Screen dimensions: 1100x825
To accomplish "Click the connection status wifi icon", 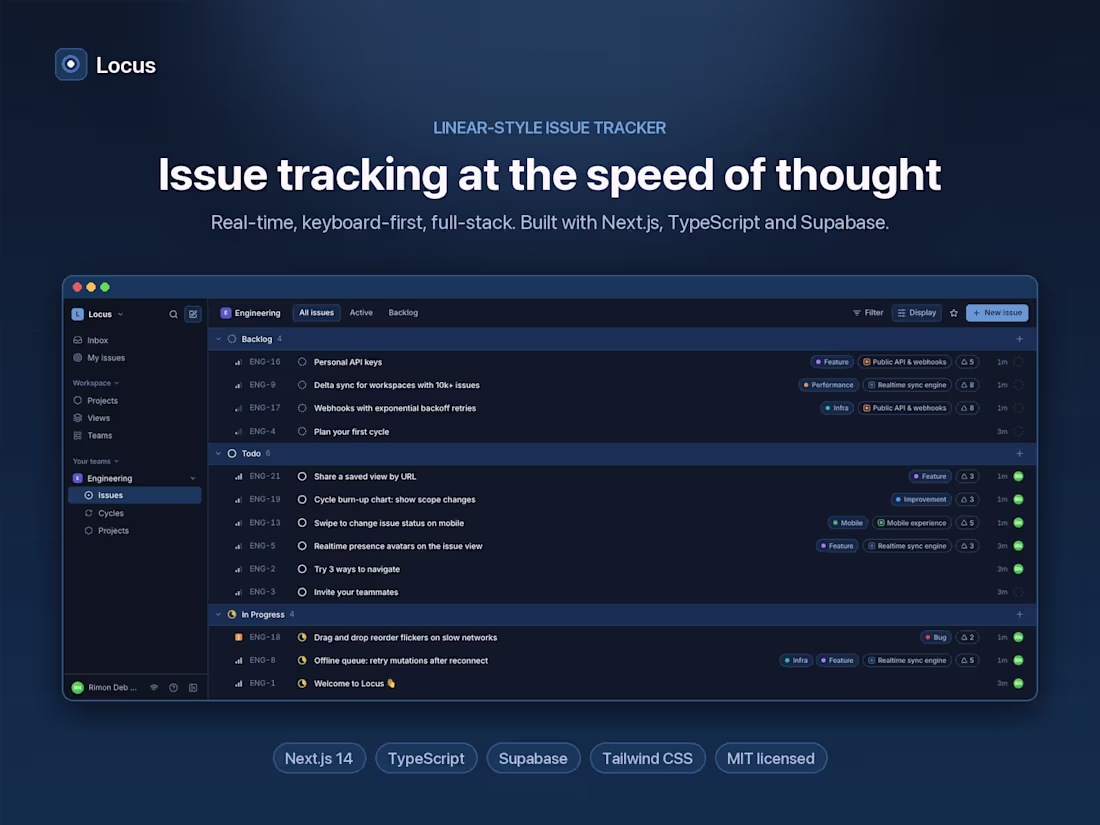I will pos(154,688).
